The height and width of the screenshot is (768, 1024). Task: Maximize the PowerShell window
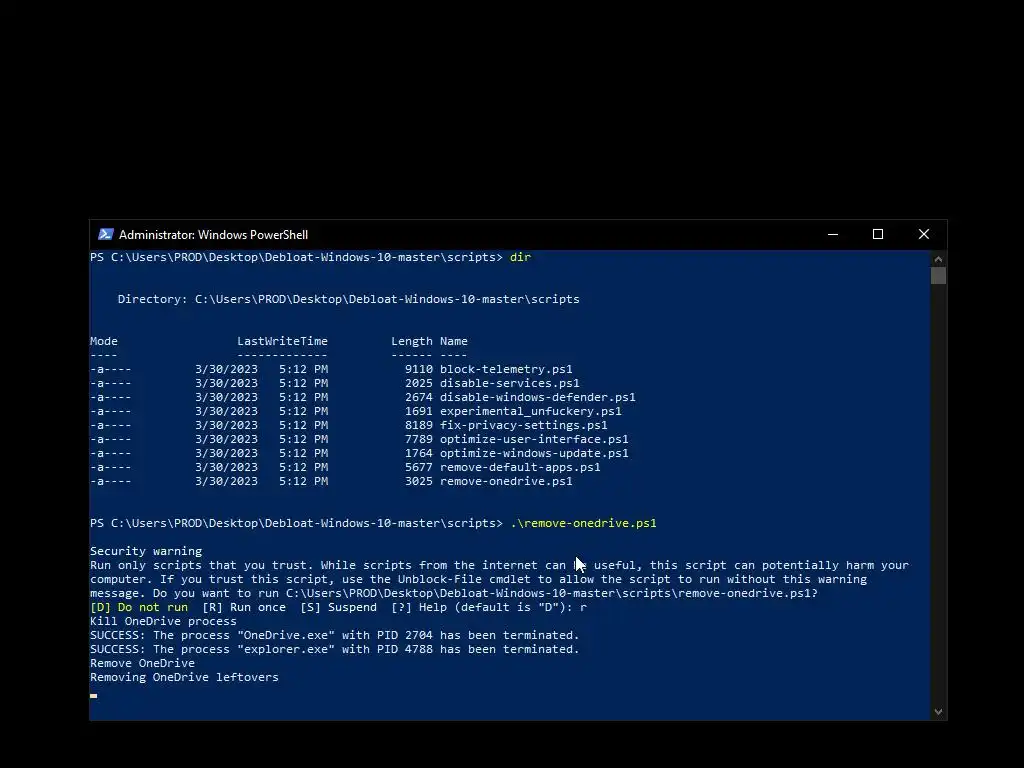click(878, 234)
